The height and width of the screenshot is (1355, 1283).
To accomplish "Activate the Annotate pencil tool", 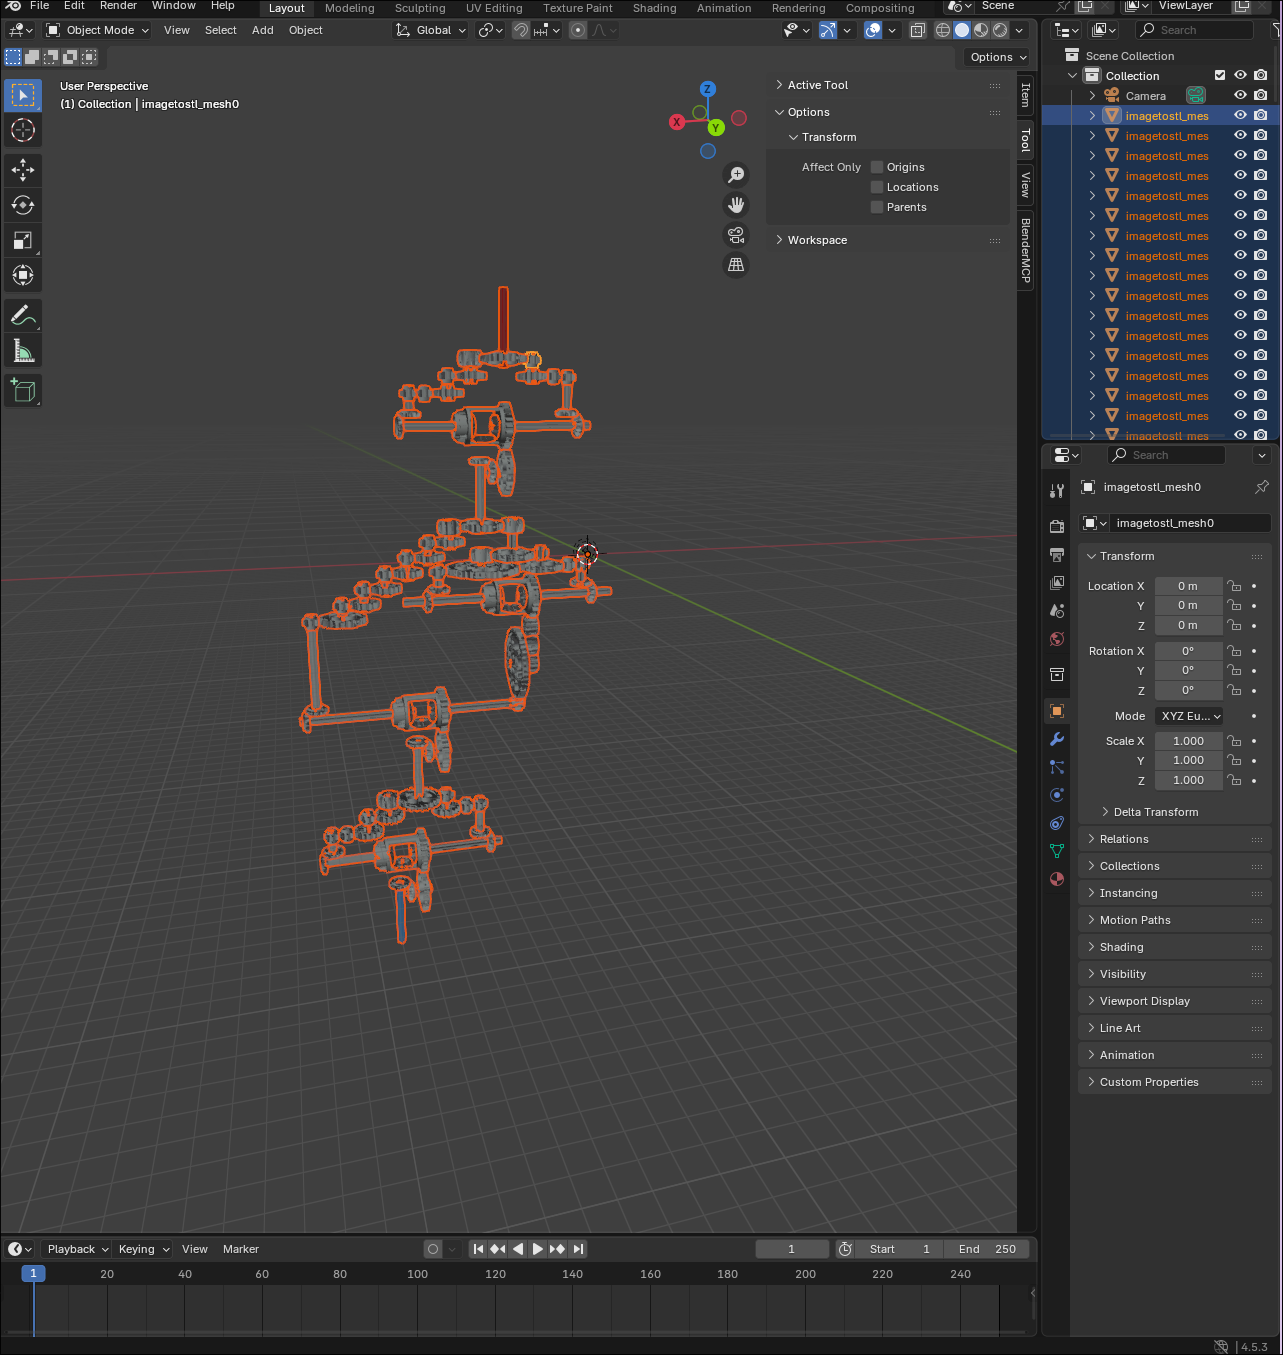I will 23,315.
